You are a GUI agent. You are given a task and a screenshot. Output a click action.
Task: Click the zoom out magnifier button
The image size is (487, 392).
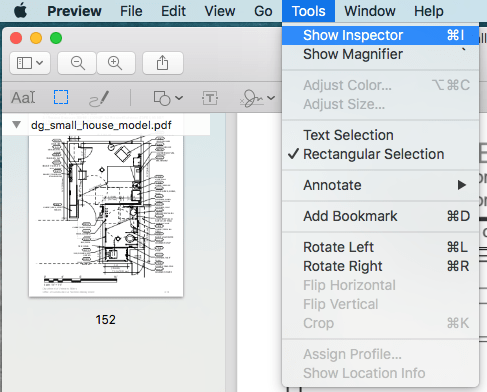[77, 63]
